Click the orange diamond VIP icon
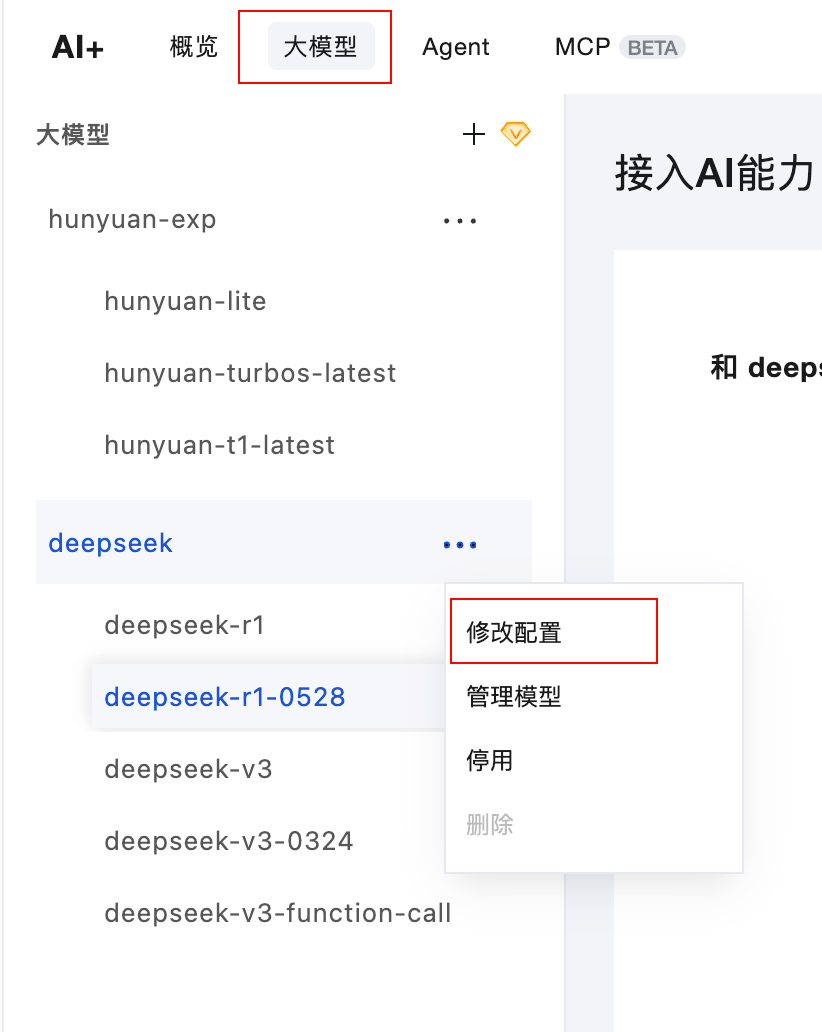Viewport: 822px width, 1032px height. 515,134
